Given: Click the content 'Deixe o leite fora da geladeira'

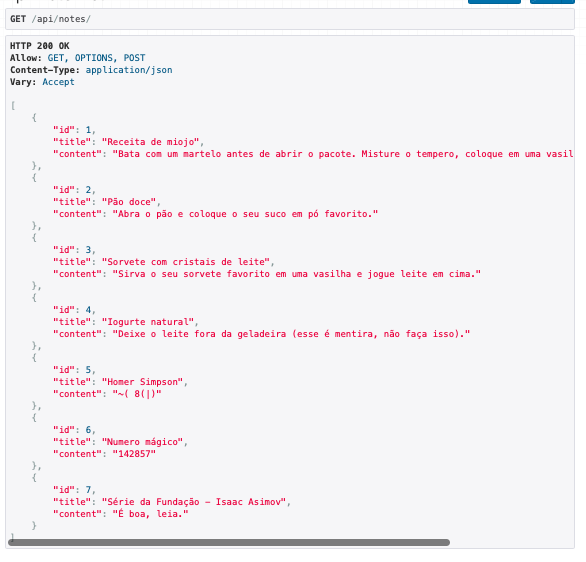Looking at the screenshot, I should [x=291, y=334].
